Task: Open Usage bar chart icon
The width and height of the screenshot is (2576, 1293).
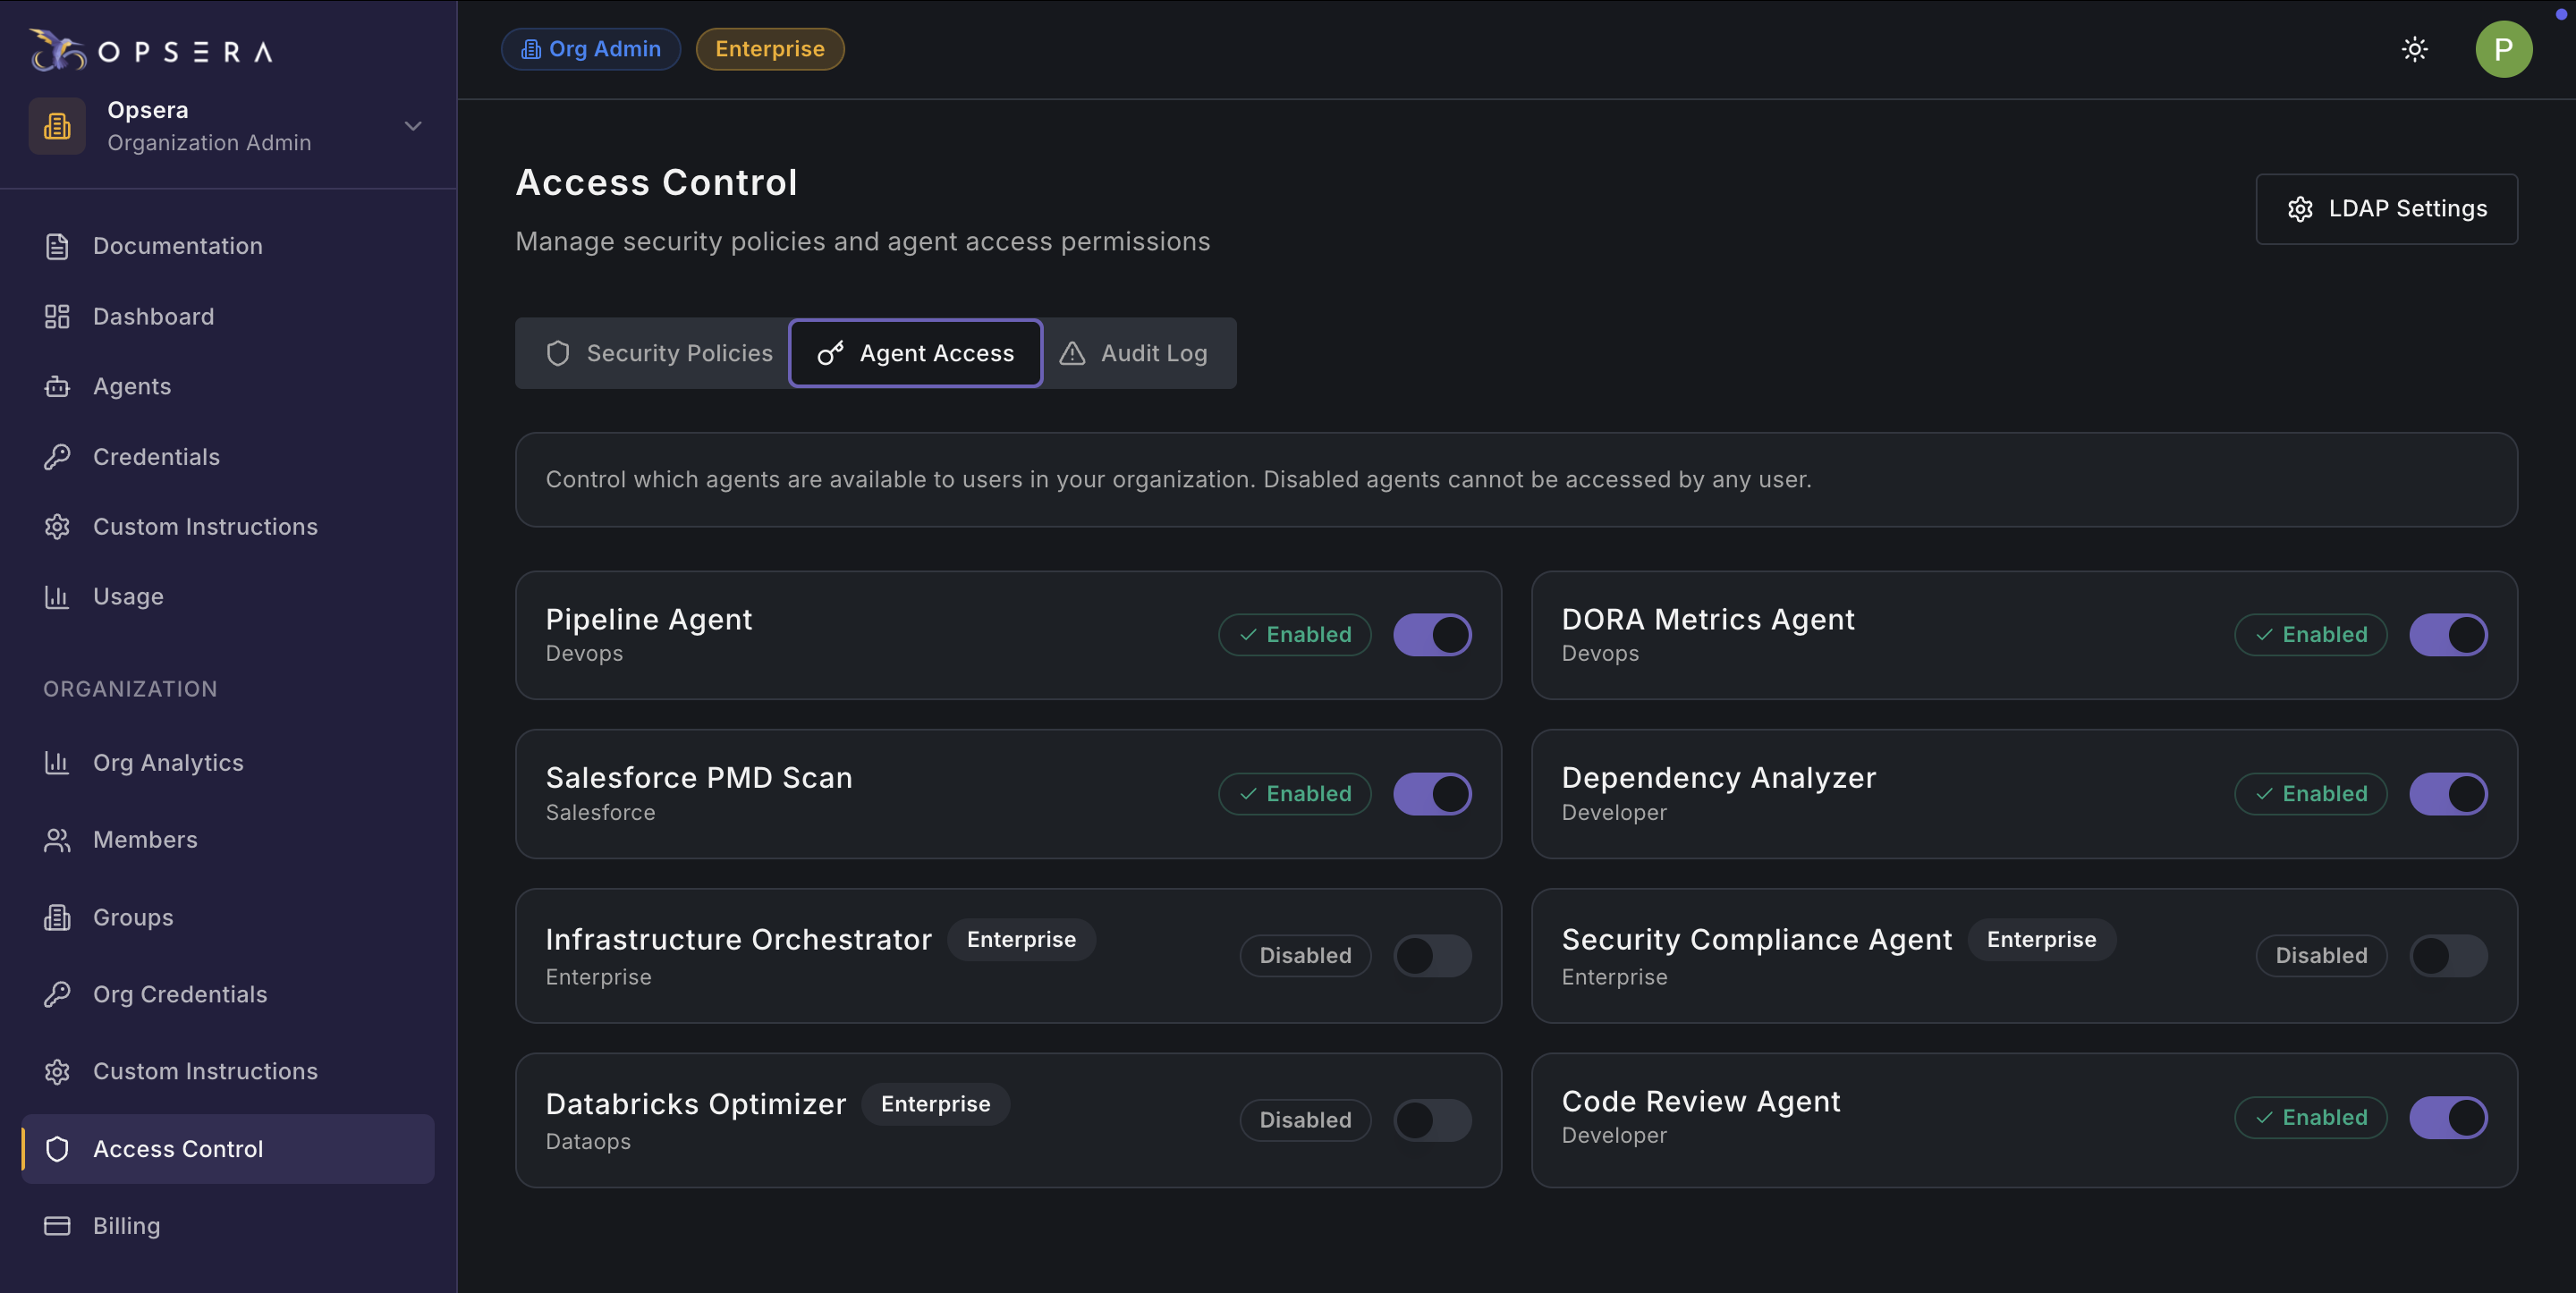Action: click(x=57, y=597)
